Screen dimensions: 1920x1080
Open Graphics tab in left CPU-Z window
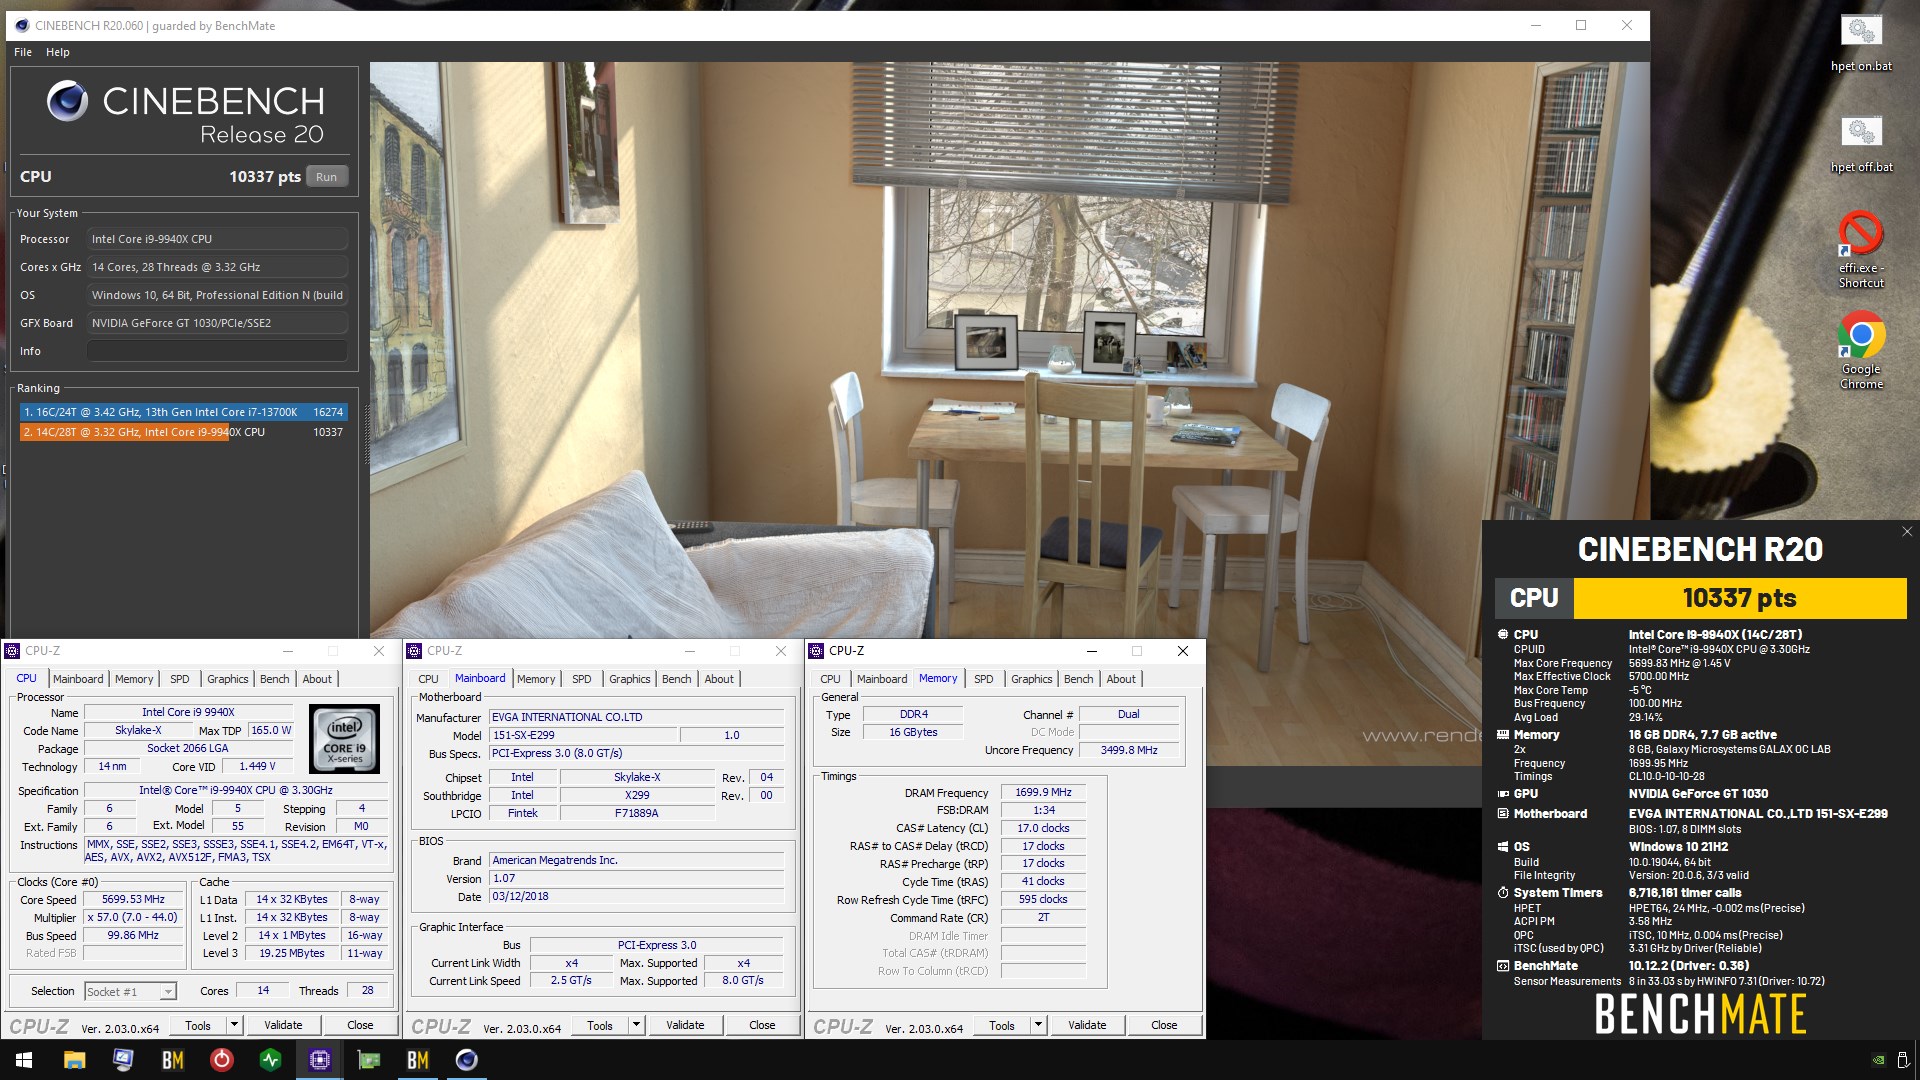(228, 679)
